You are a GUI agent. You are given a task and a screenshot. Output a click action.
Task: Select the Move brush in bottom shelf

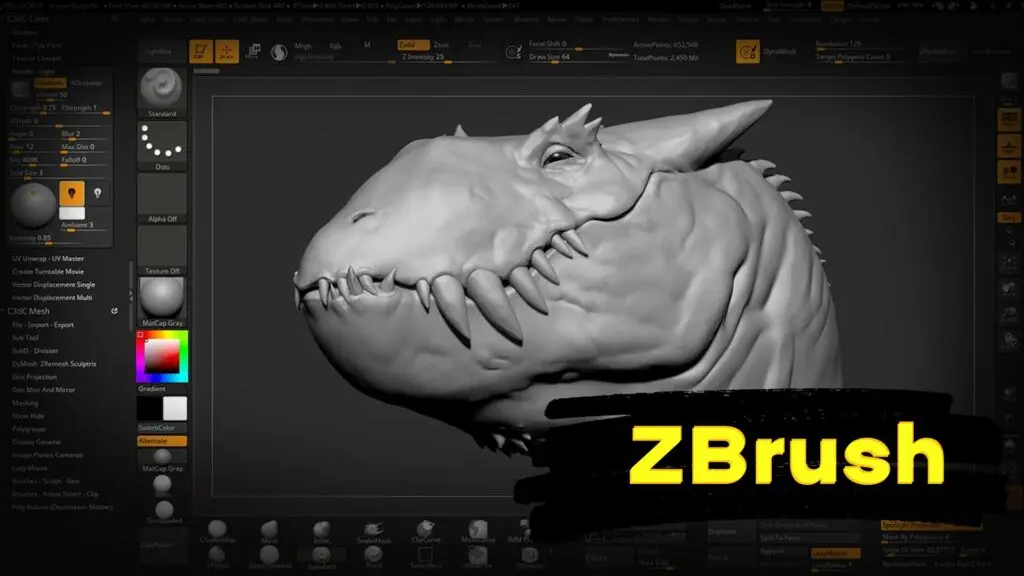tap(269, 532)
